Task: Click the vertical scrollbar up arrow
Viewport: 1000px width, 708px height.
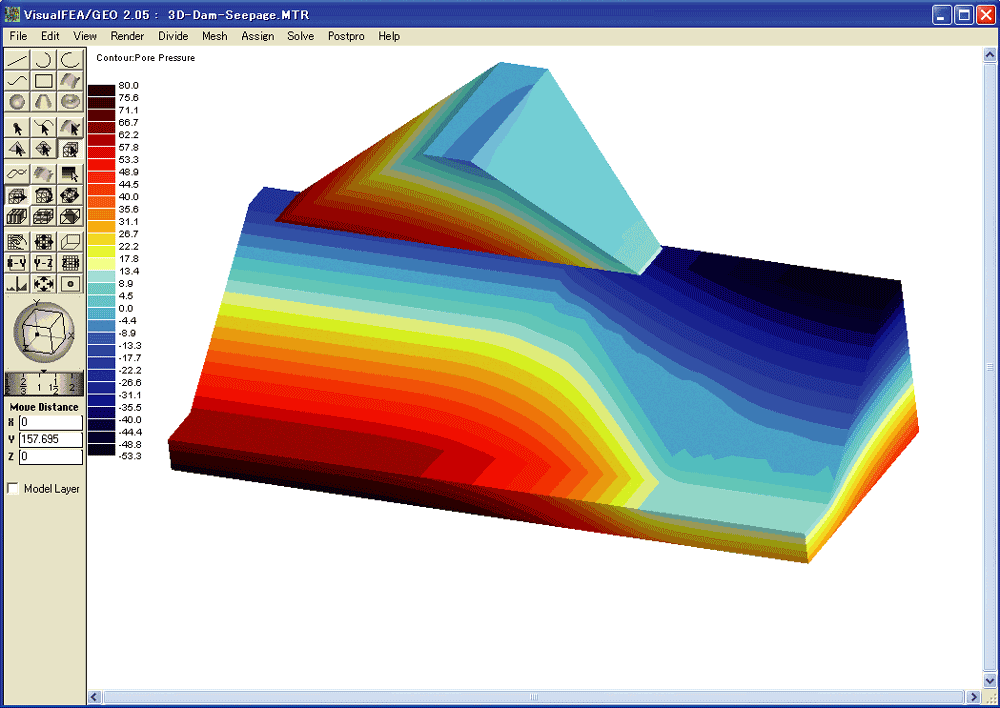Action: [x=990, y=55]
